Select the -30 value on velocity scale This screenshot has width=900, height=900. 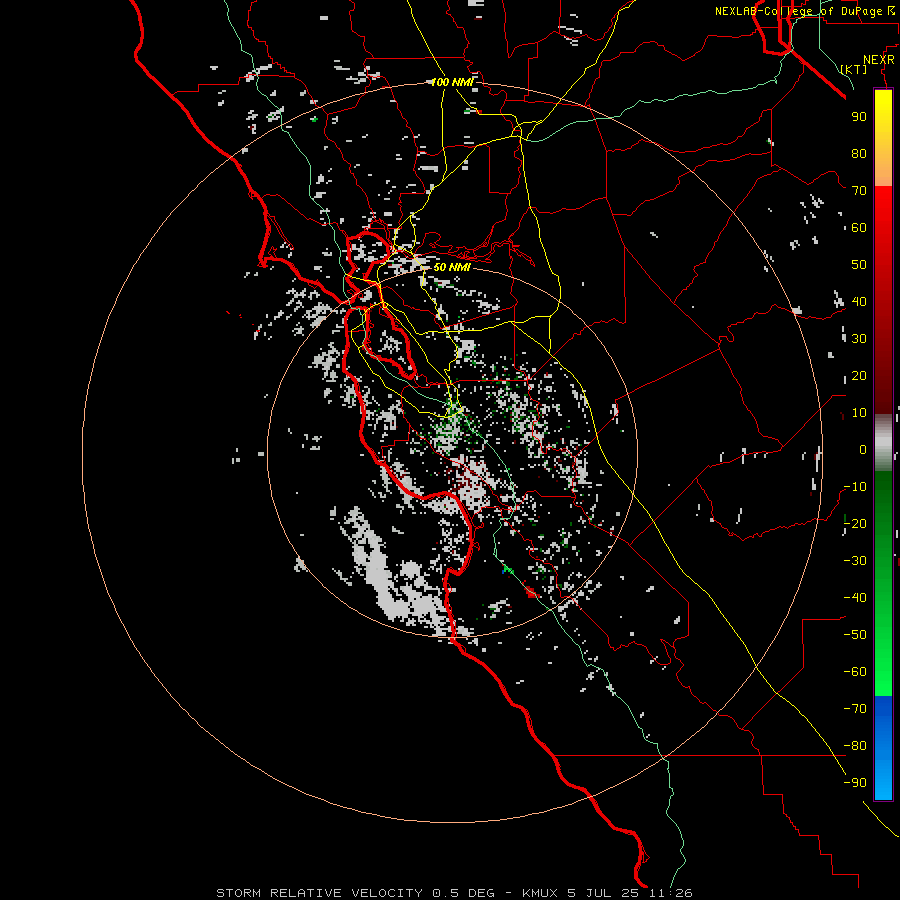855,561
